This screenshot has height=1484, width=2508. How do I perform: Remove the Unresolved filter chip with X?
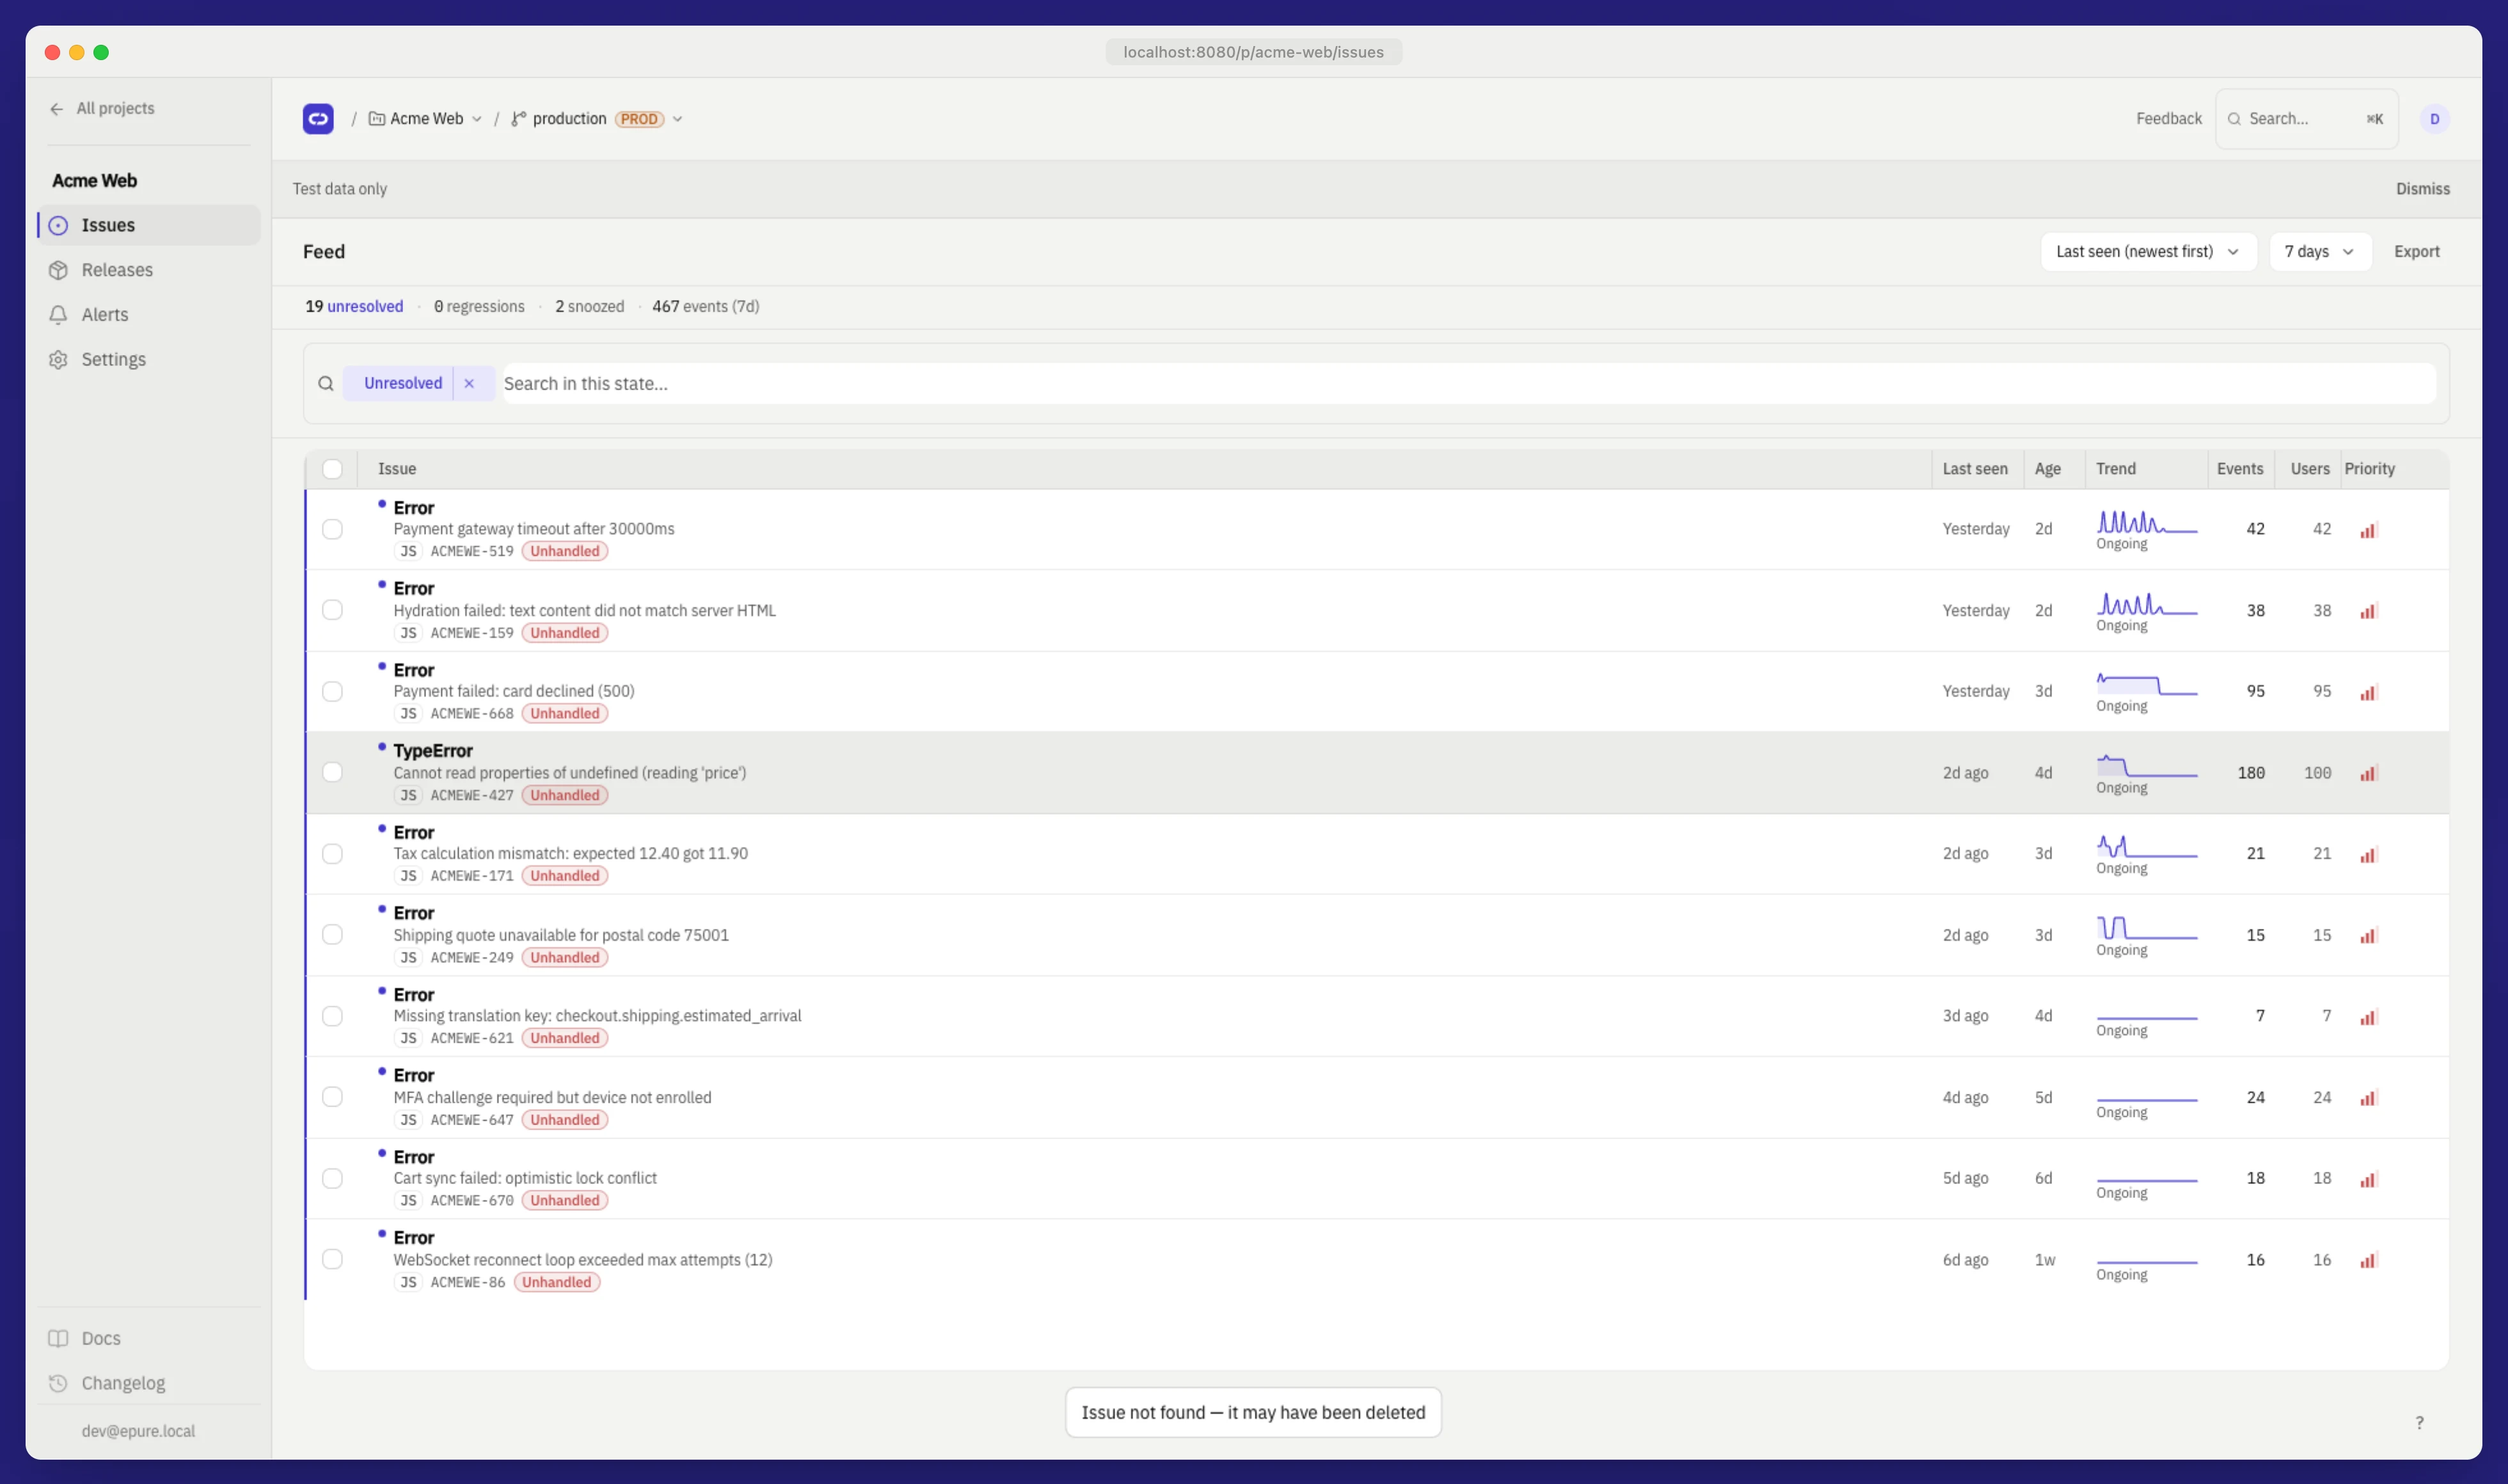(x=469, y=383)
